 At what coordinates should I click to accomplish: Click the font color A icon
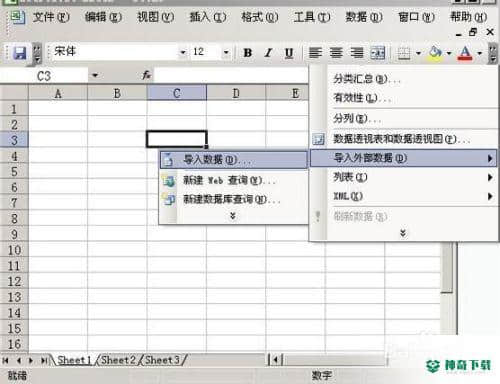coord(465,53)
